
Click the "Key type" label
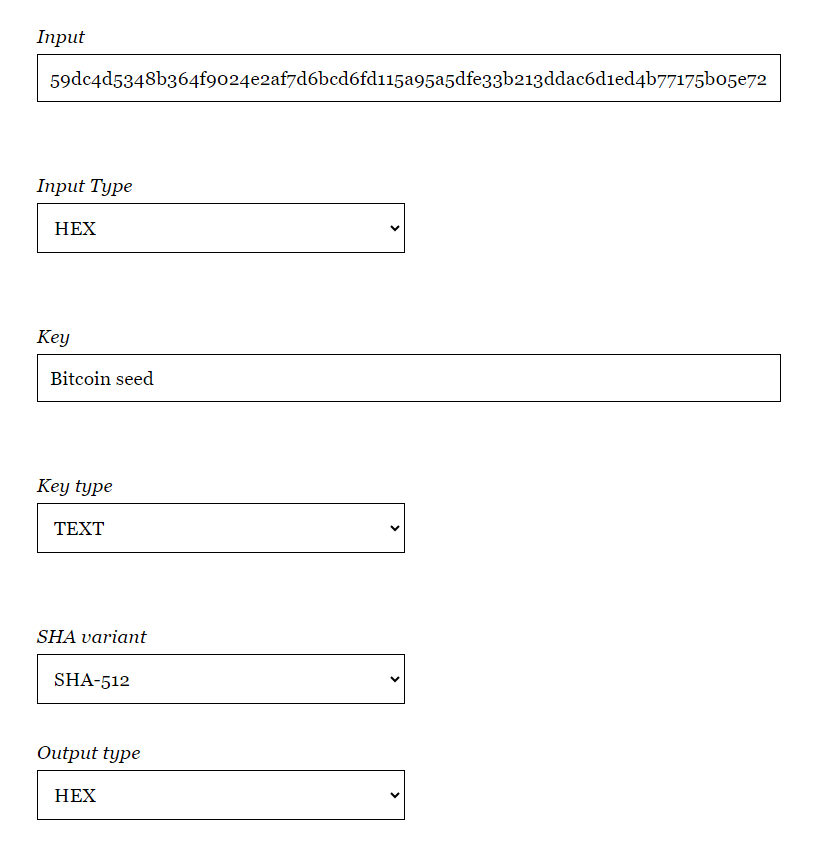tap(75, 486)
